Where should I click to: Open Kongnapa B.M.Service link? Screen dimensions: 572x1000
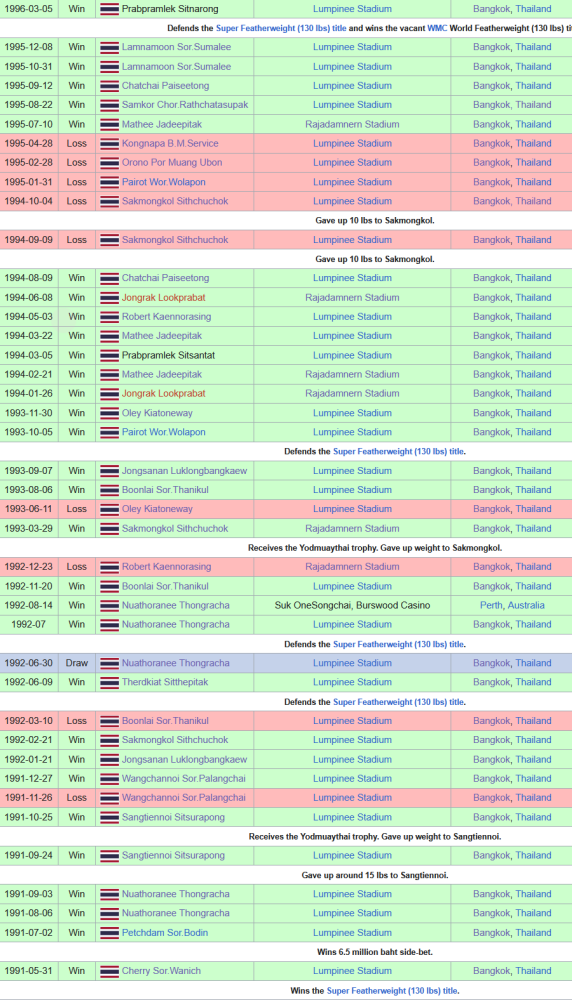170,143
